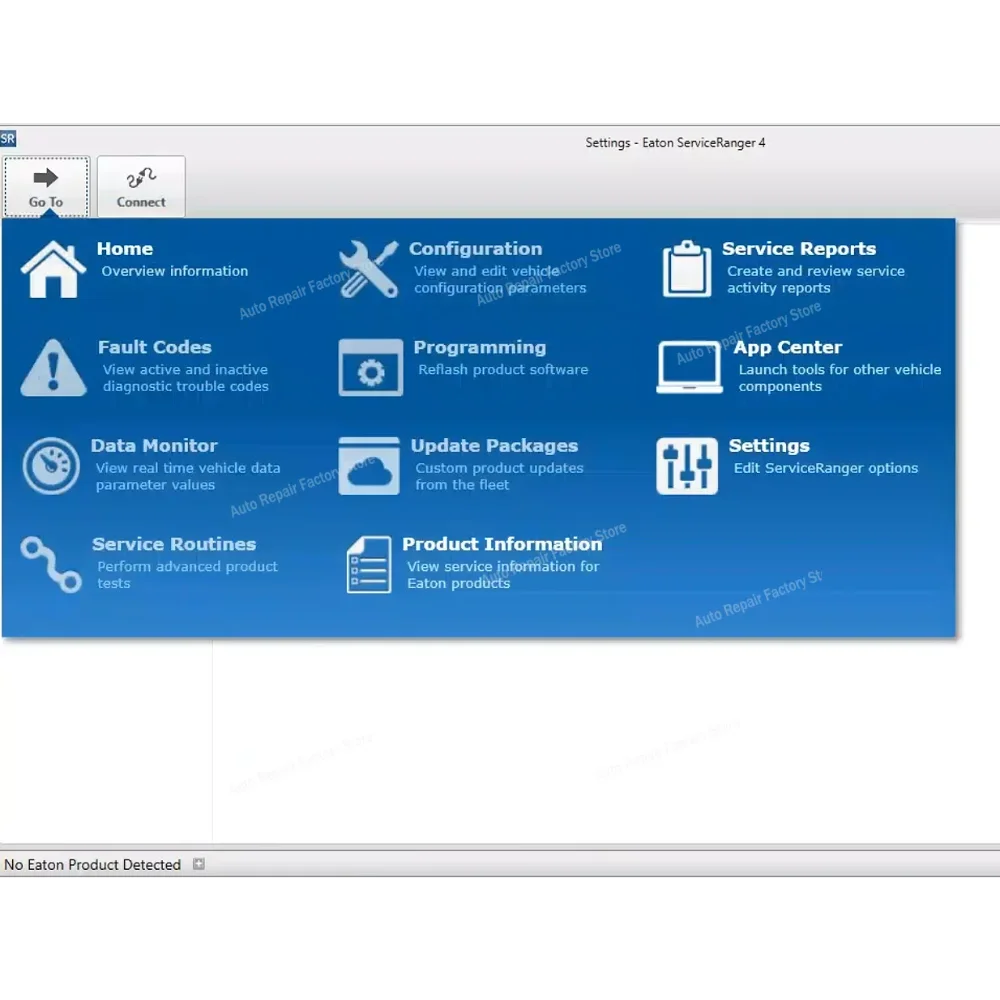Click the Service Reports clipboard icon
The image size is (1000, 1000).
(x=686, y=269)
